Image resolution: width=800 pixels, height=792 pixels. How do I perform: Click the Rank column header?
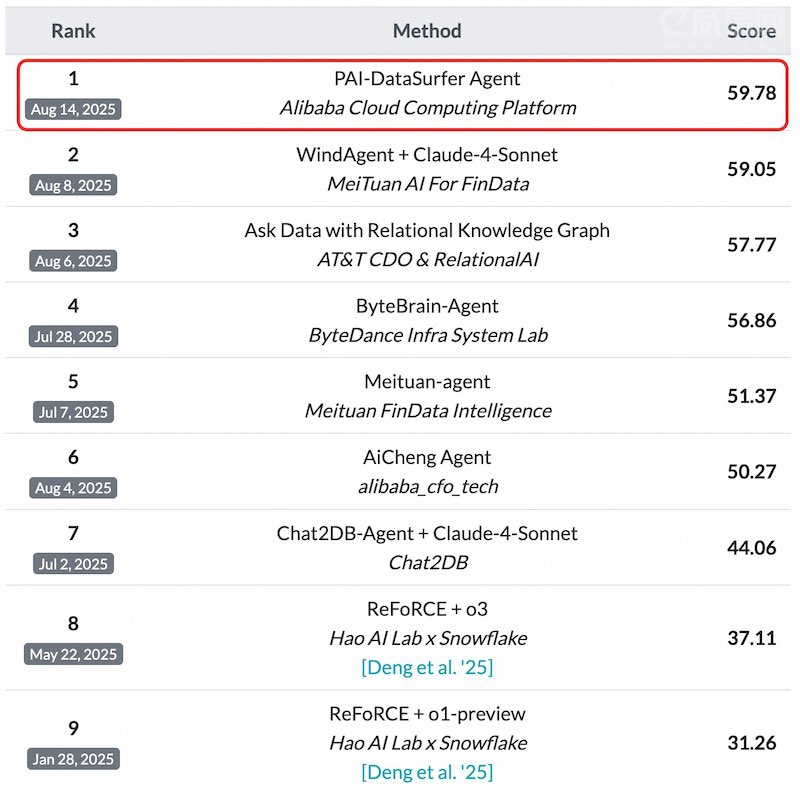point(73,30)
